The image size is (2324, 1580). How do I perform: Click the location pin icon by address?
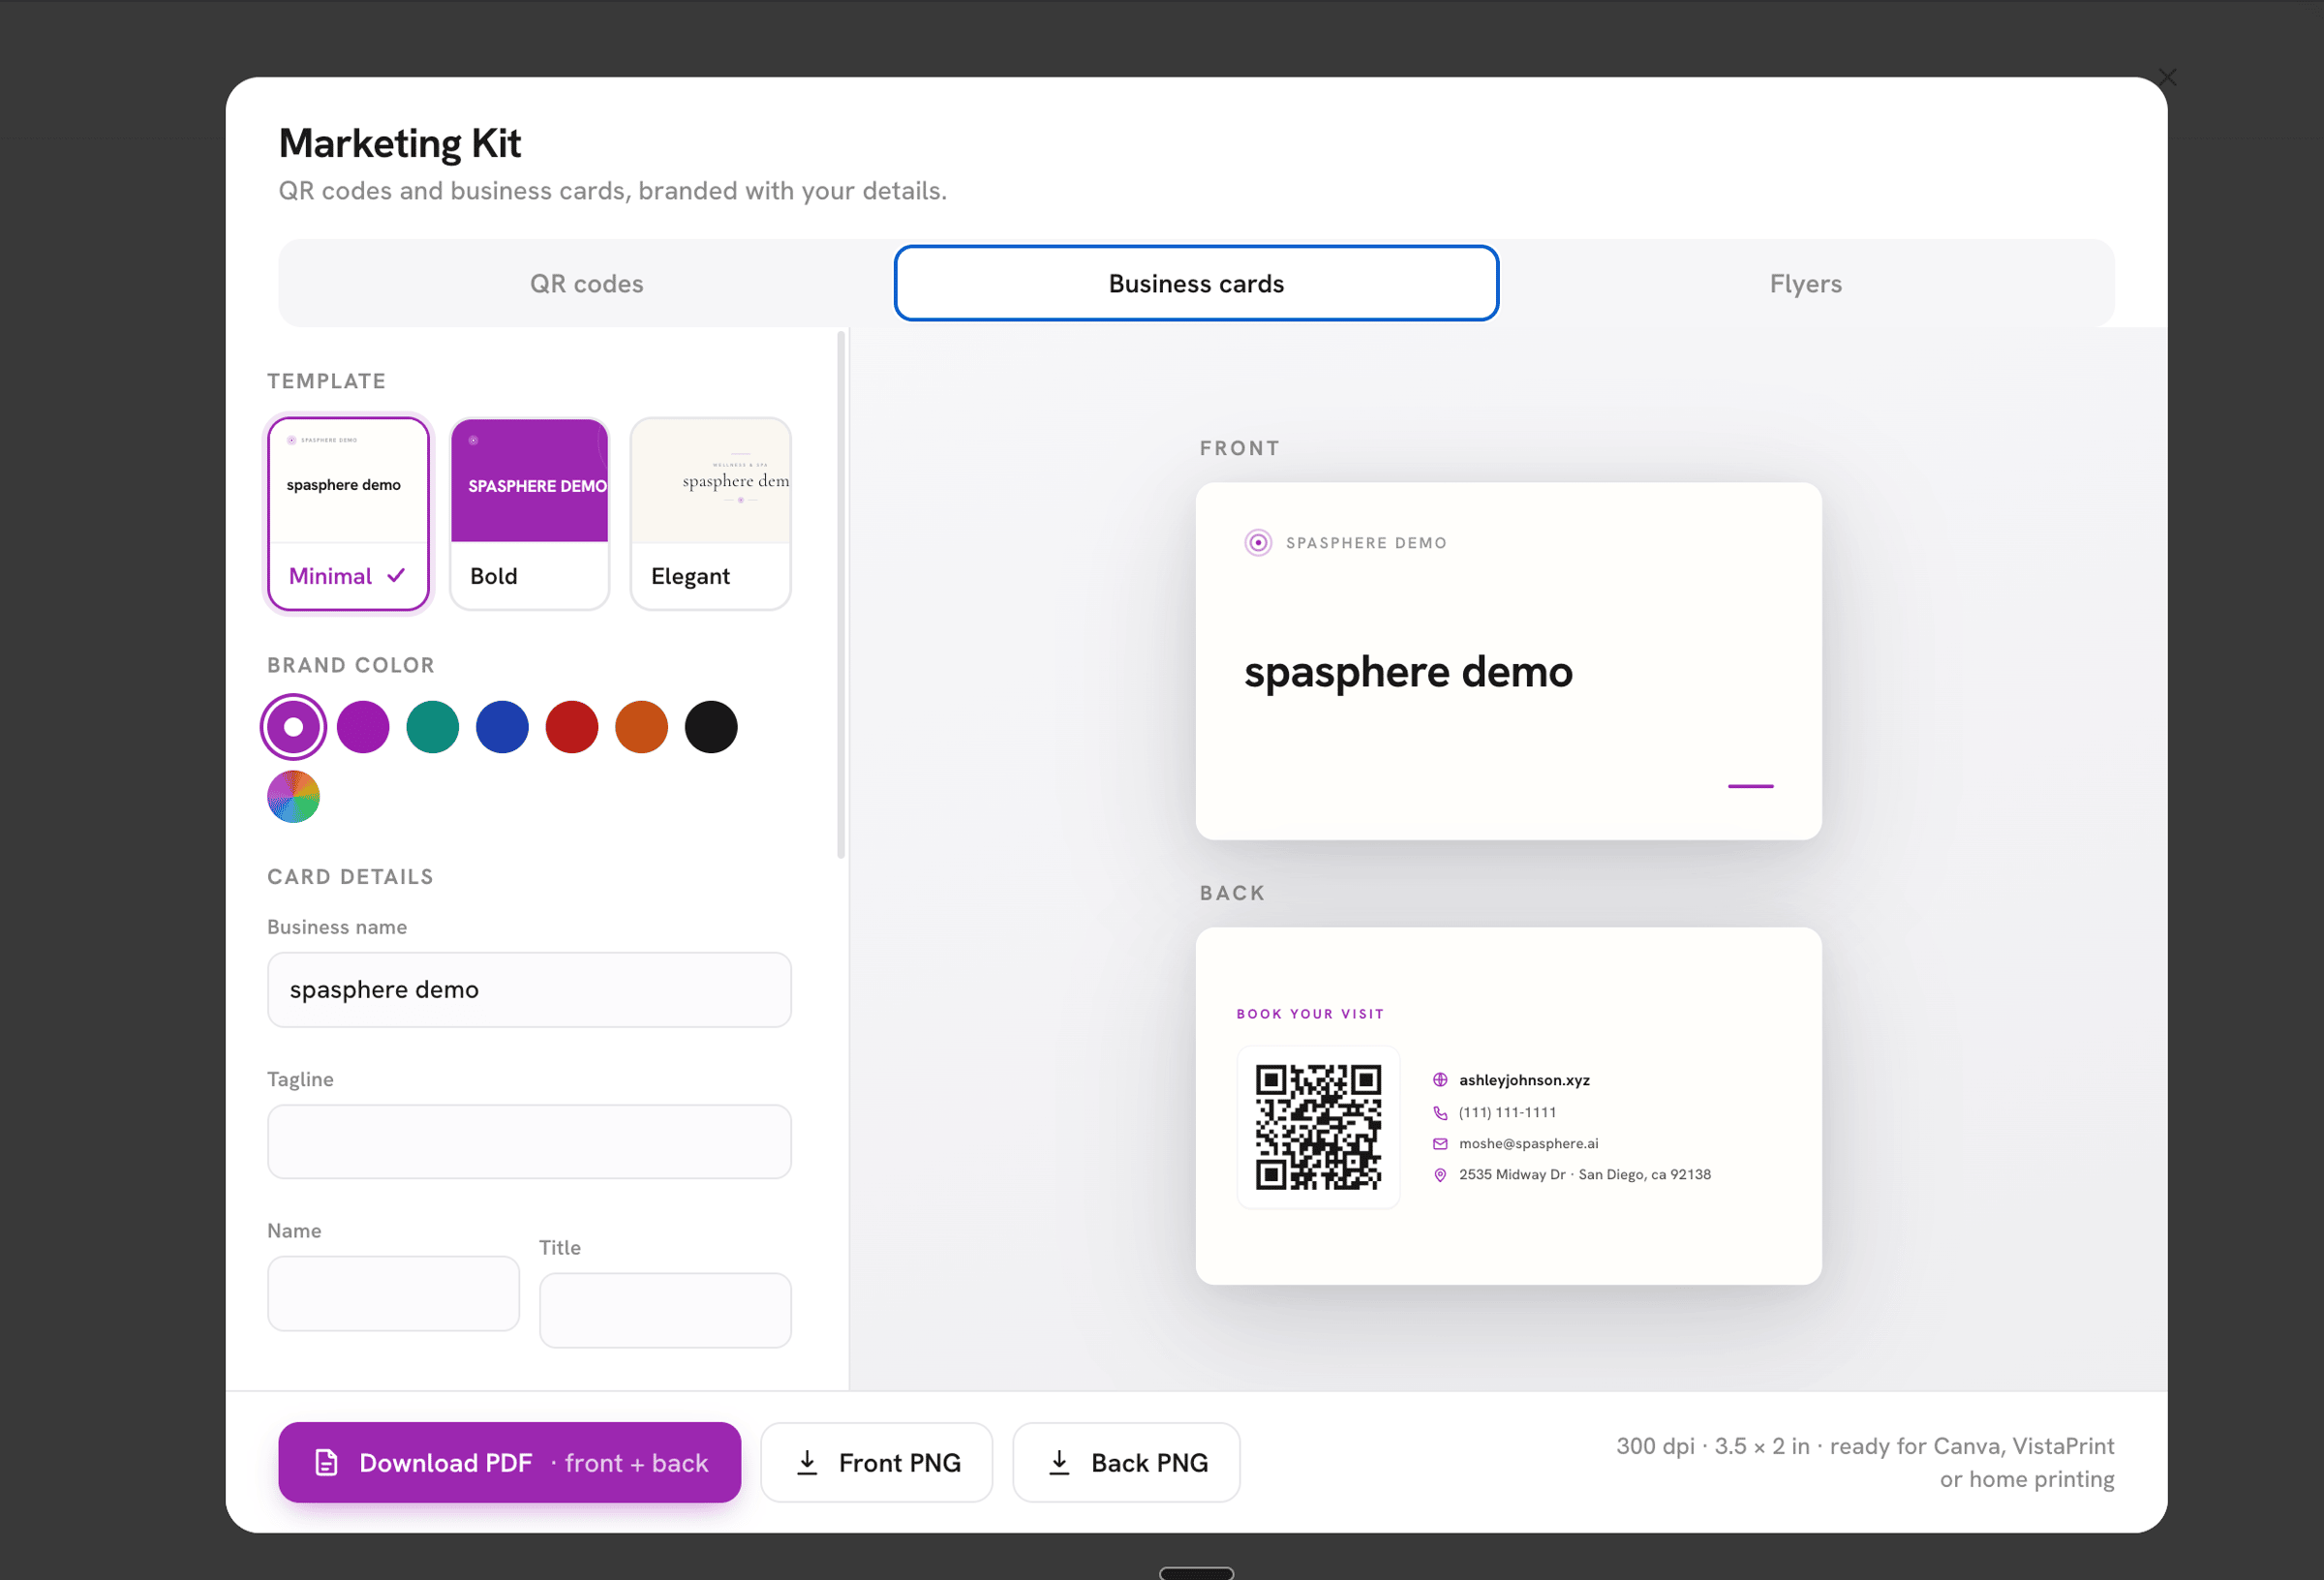click(x=1440, y=1175)
